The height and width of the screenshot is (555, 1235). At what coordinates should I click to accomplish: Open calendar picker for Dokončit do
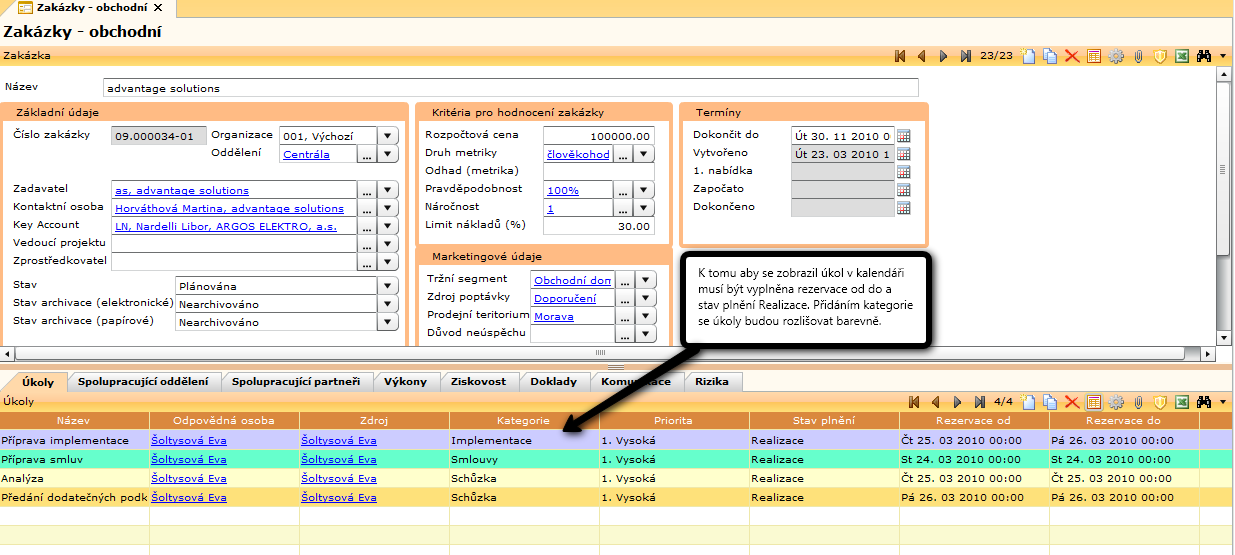(903, 136)
